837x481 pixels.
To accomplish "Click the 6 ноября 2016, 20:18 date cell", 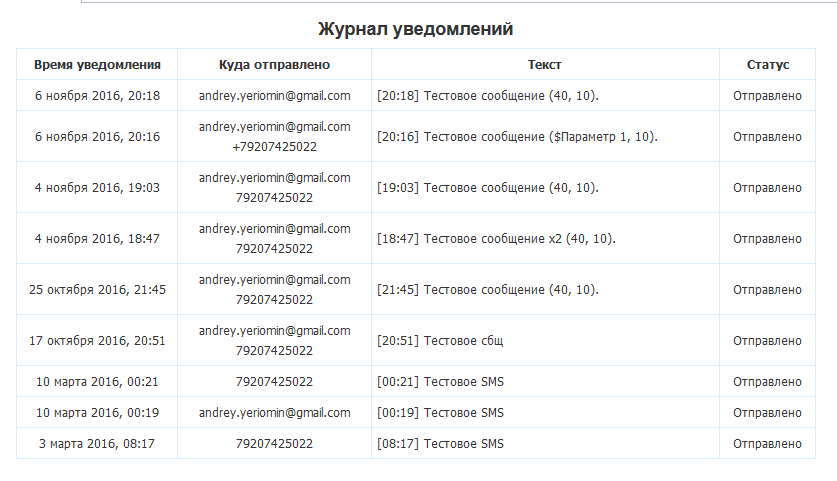I will tap(97, 96).
